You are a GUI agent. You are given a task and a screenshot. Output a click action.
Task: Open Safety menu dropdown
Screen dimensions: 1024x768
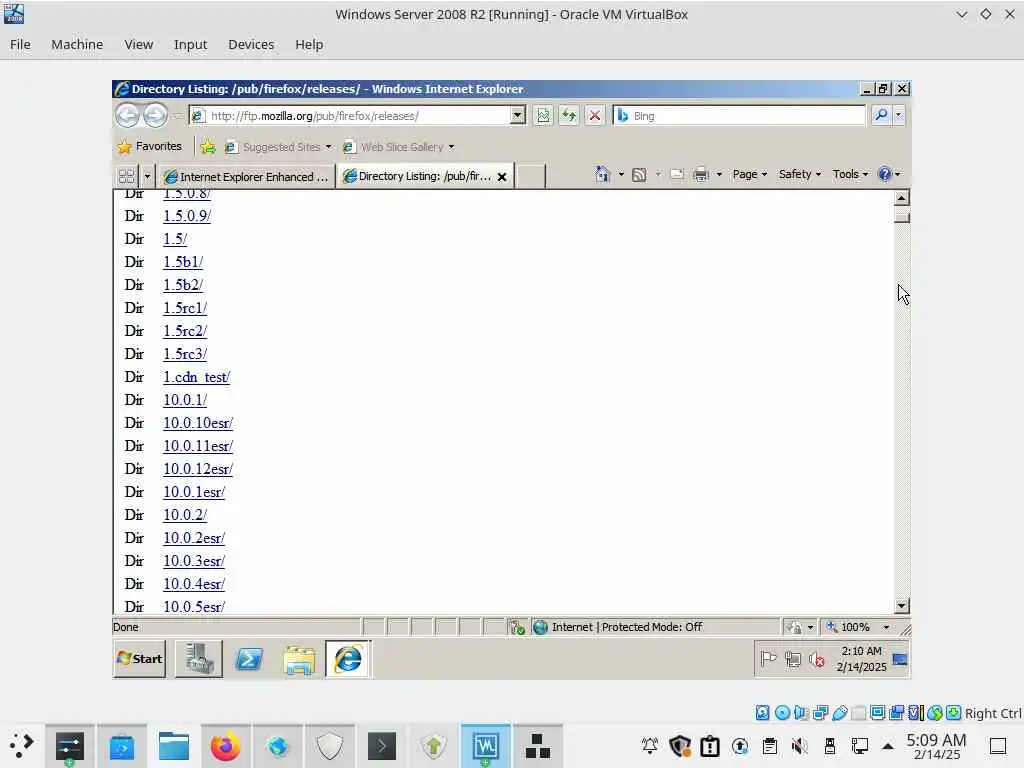coord(799,174)
